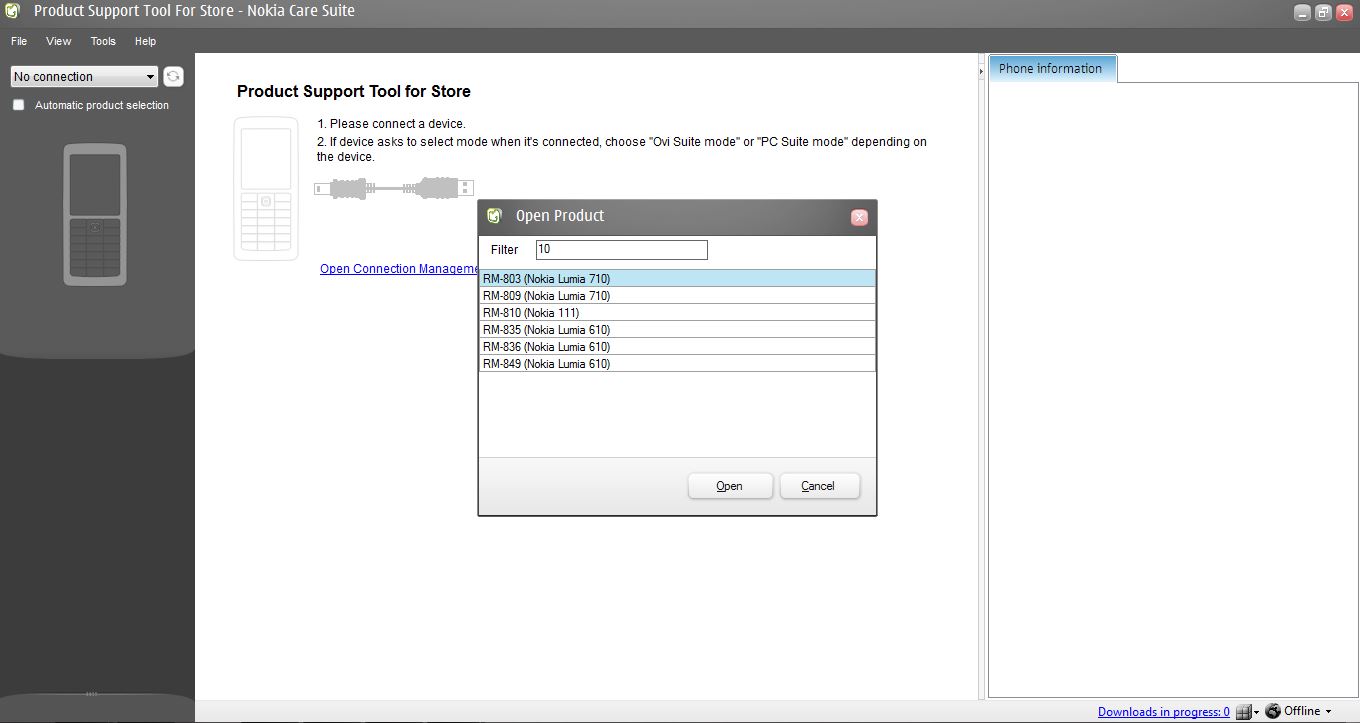The height and width of the screenshot is (723, 1360).
Task: Select RM-836 (Nokia Lumia 610)
Action: click(x=677, y=347)
